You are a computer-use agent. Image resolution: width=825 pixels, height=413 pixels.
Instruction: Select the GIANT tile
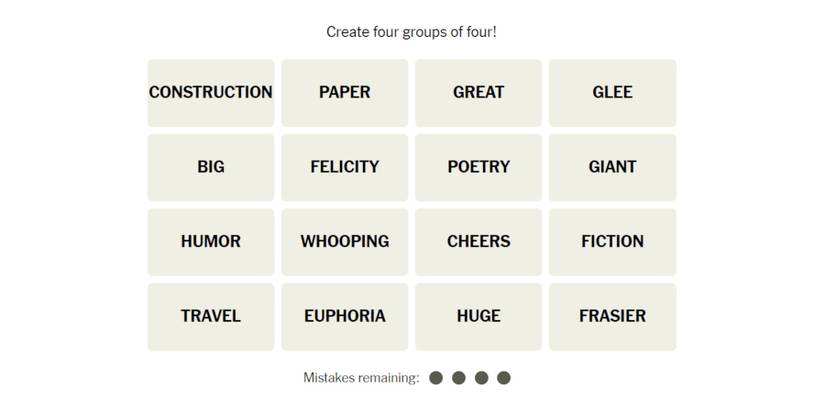[x=612, y=167]
